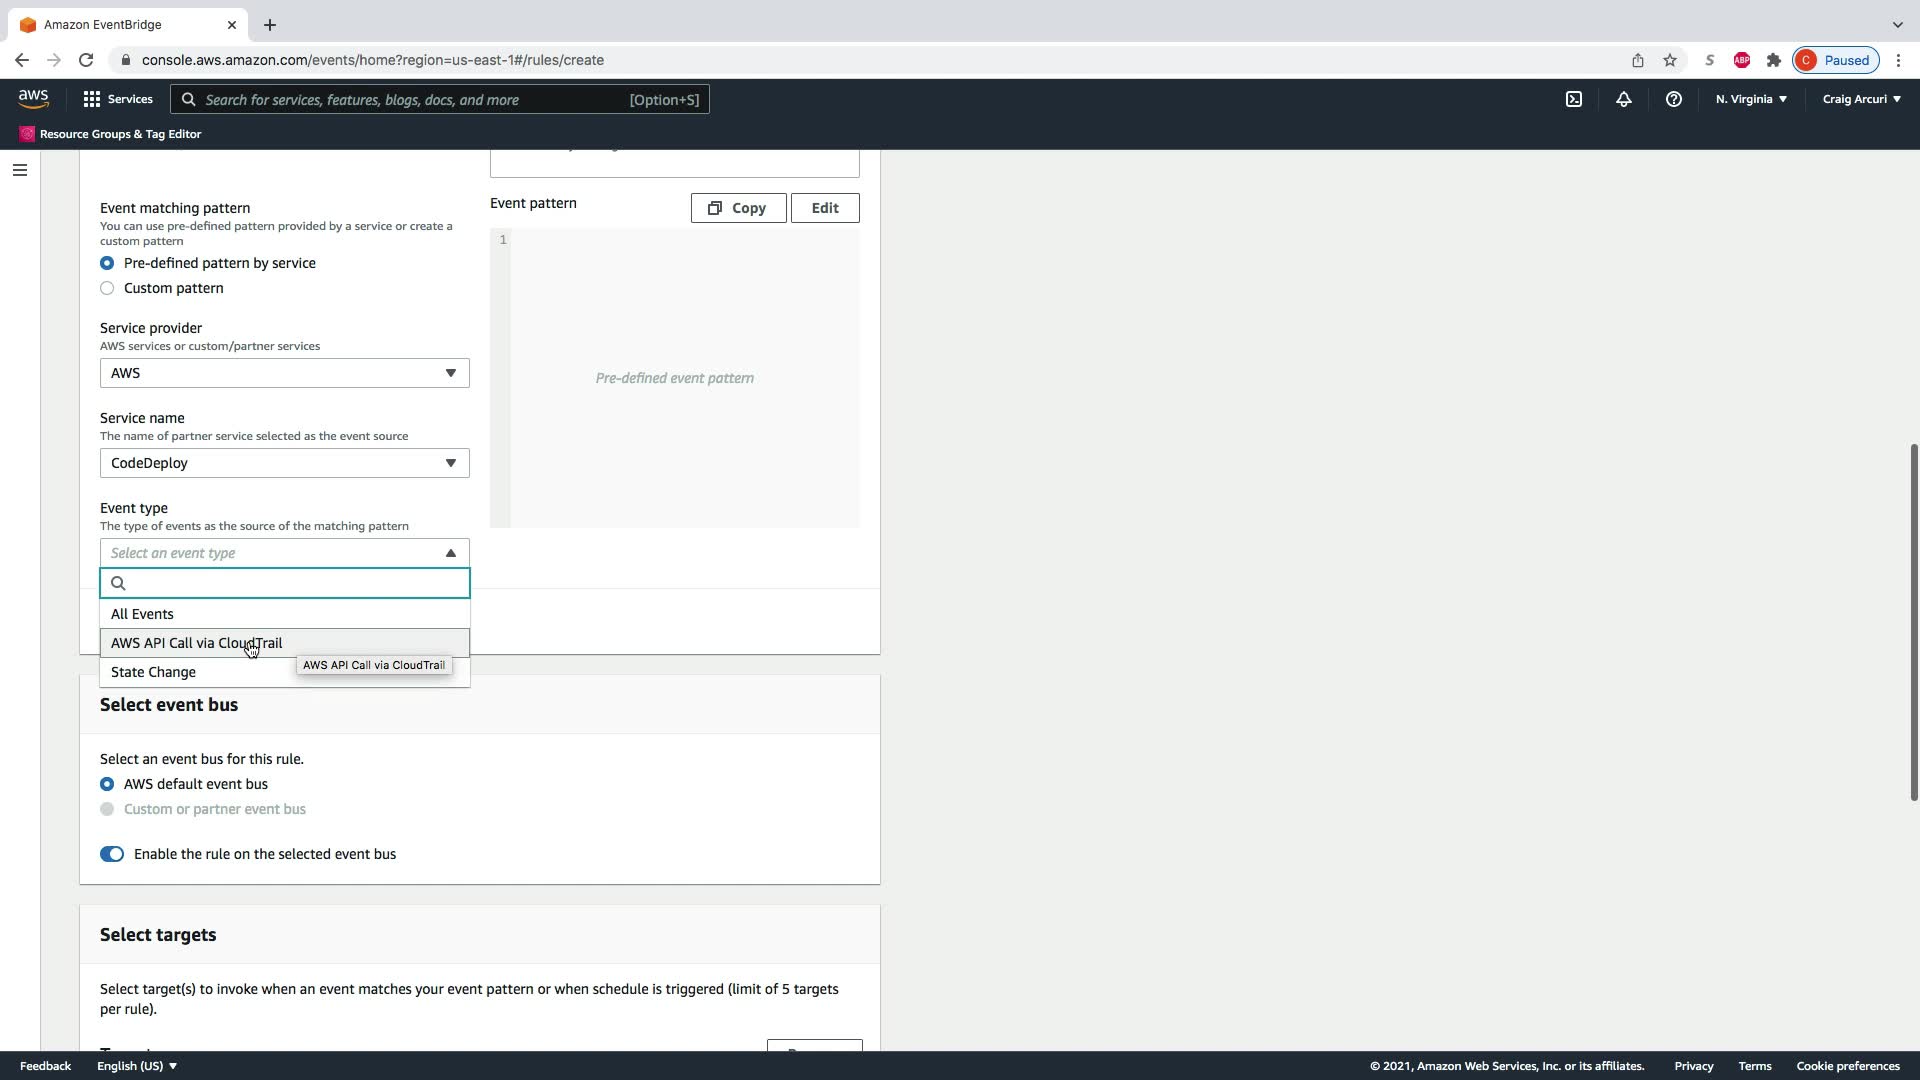Screen dimensions: 1920x1080
Task: Open the help question mark icon
Action: click(1673, 99)
